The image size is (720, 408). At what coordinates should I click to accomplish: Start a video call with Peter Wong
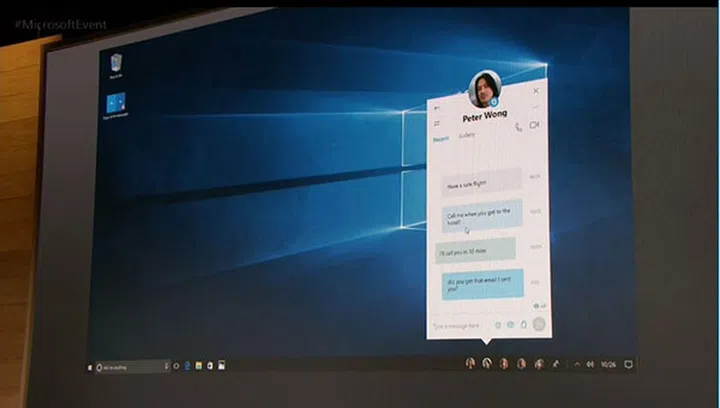534,125
